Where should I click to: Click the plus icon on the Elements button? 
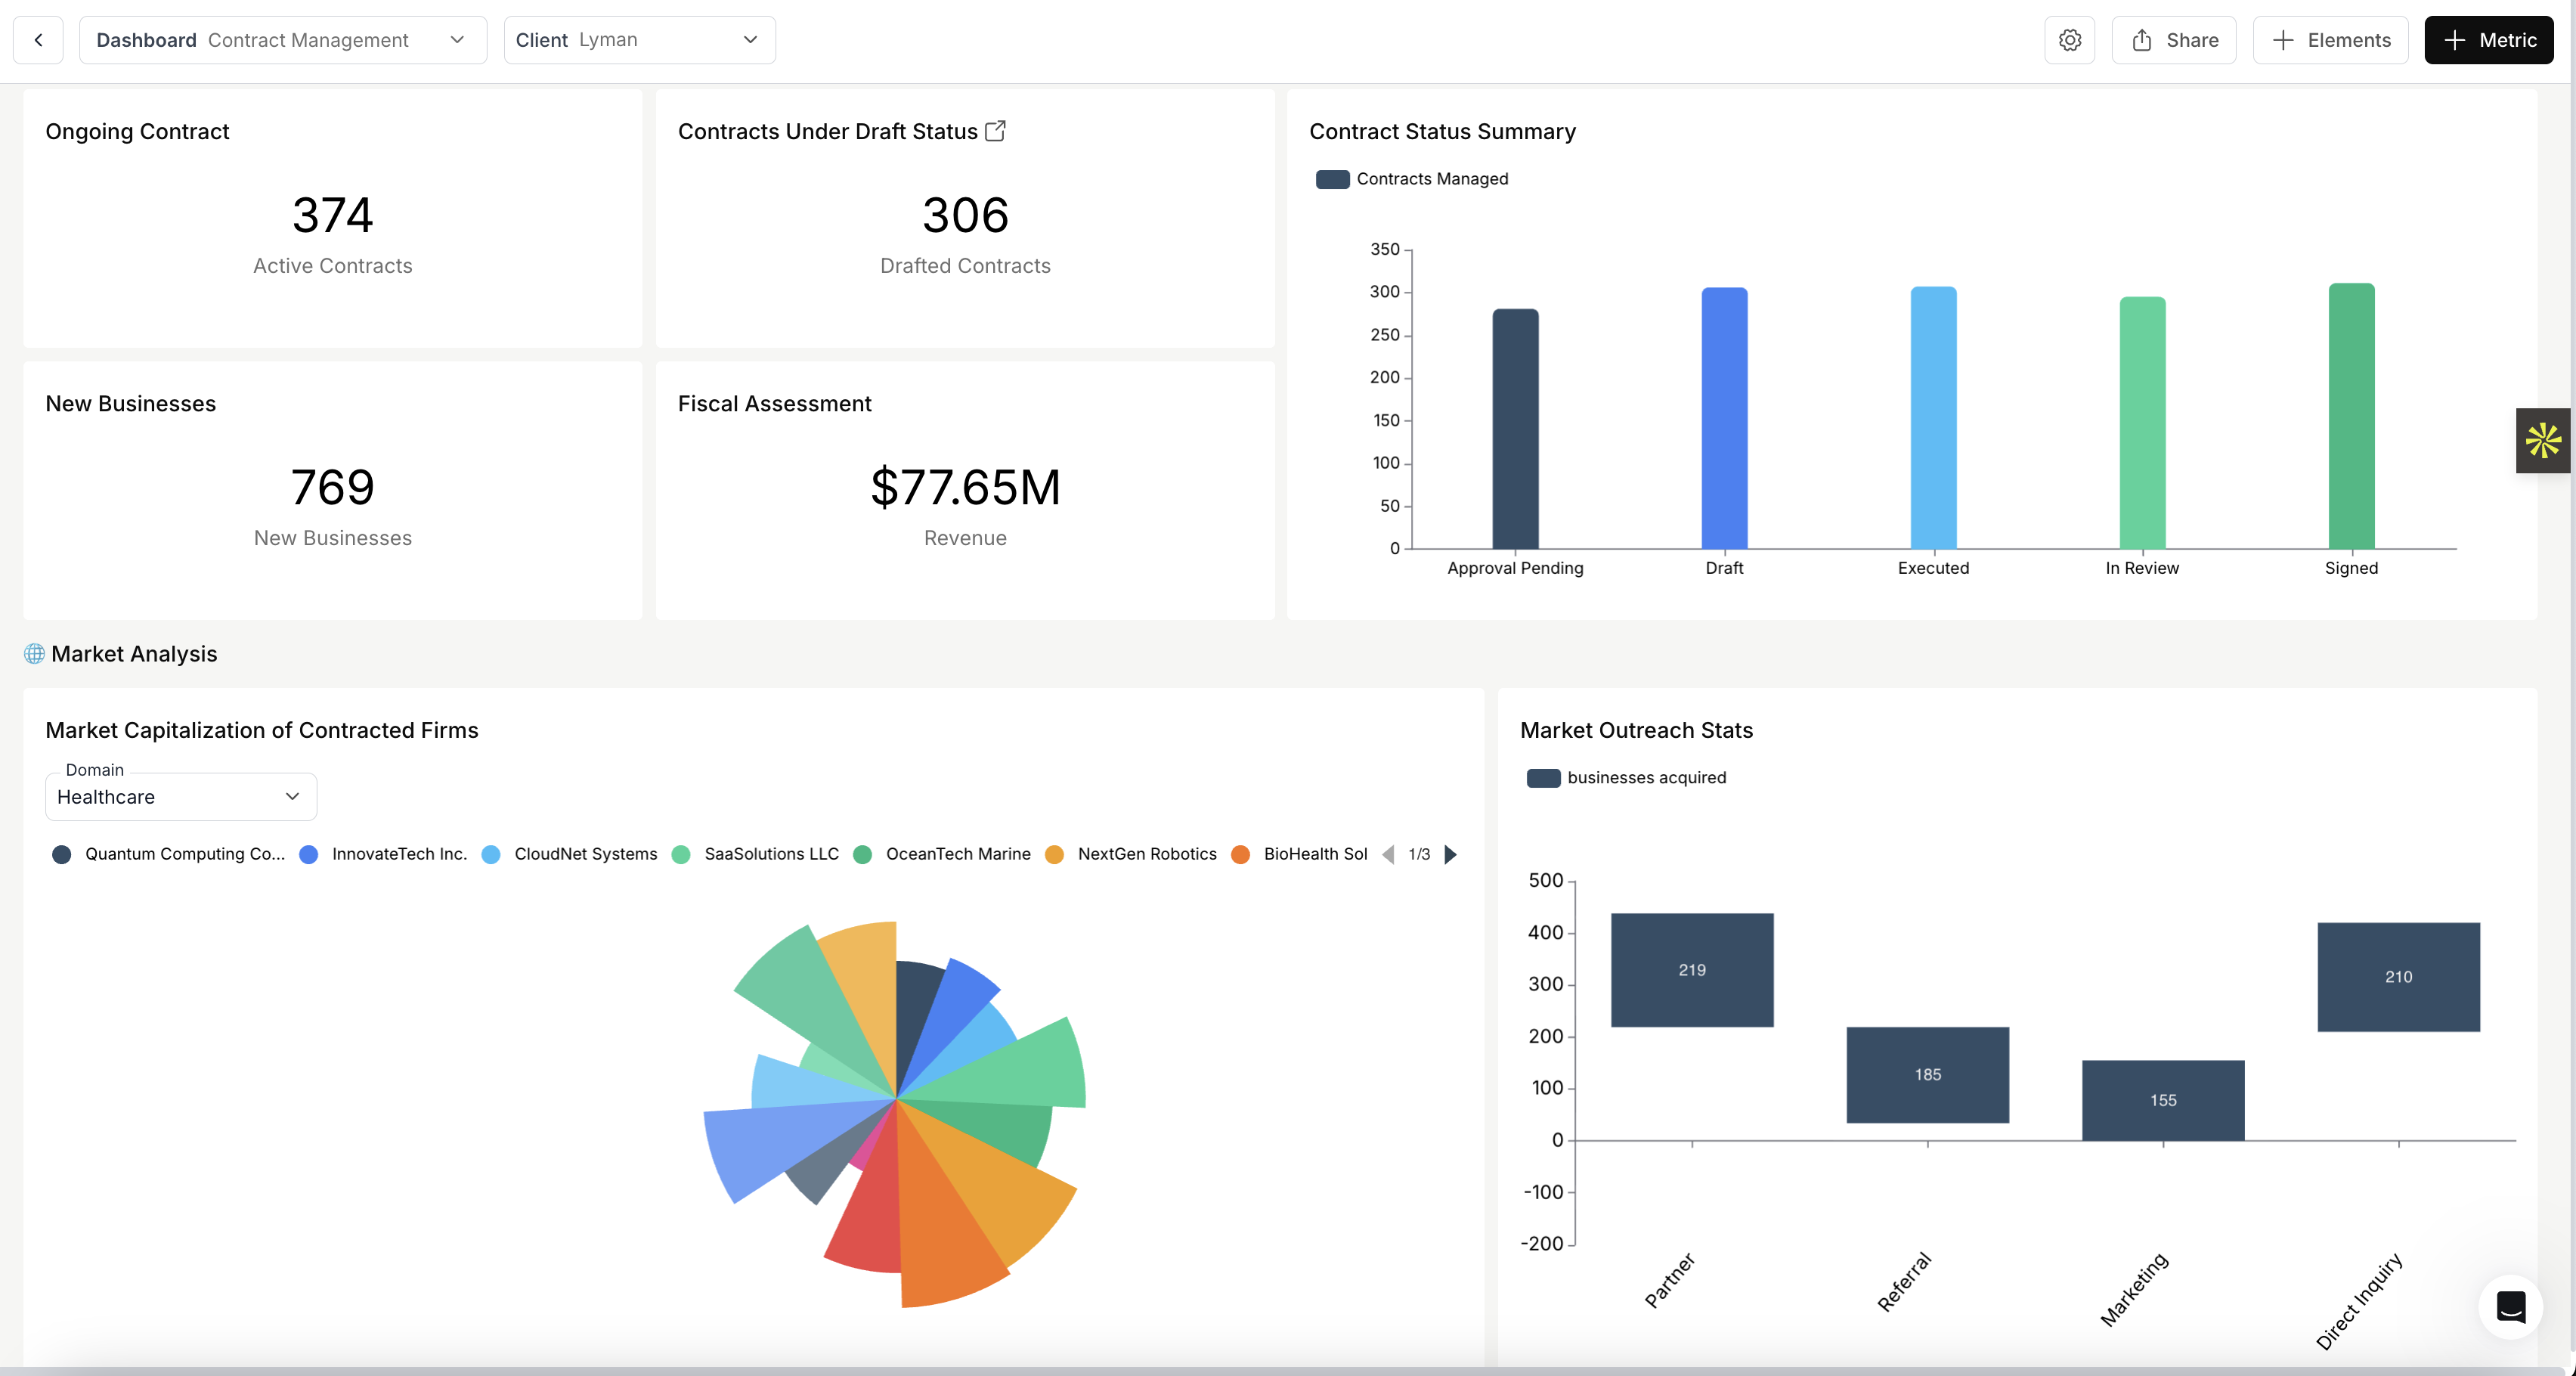[x=2283, y=40]
